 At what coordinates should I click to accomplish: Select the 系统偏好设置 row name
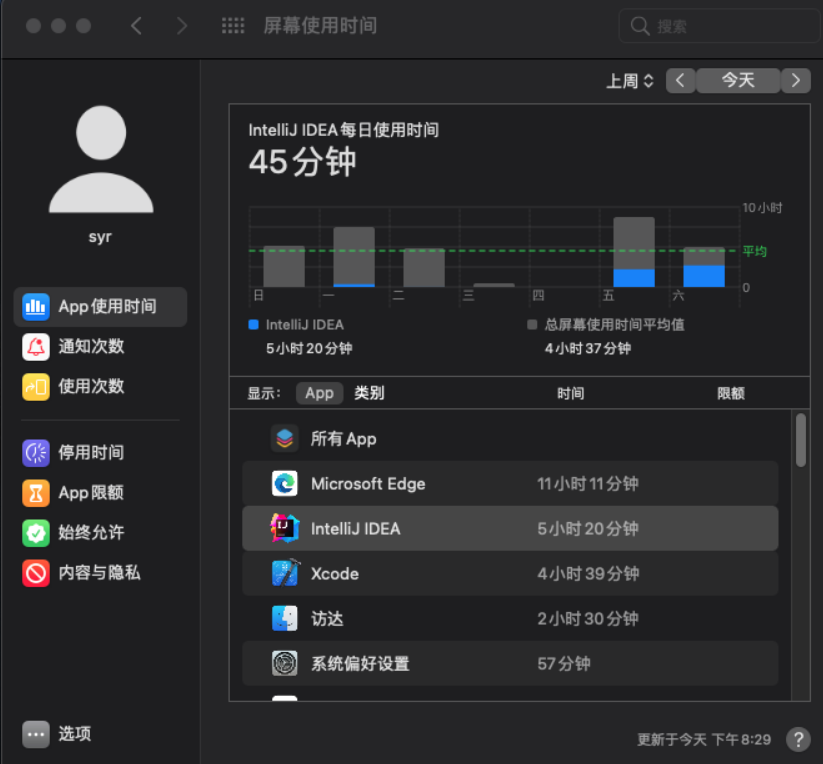(x=360, y=664)
